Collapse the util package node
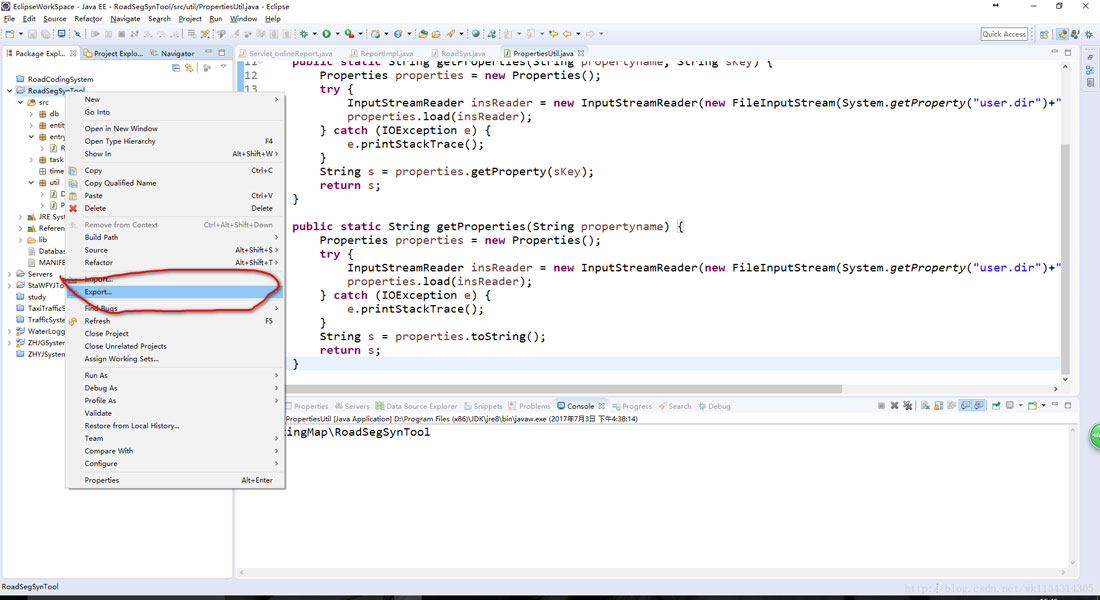 pyautogui.click(x=31, y=182)
